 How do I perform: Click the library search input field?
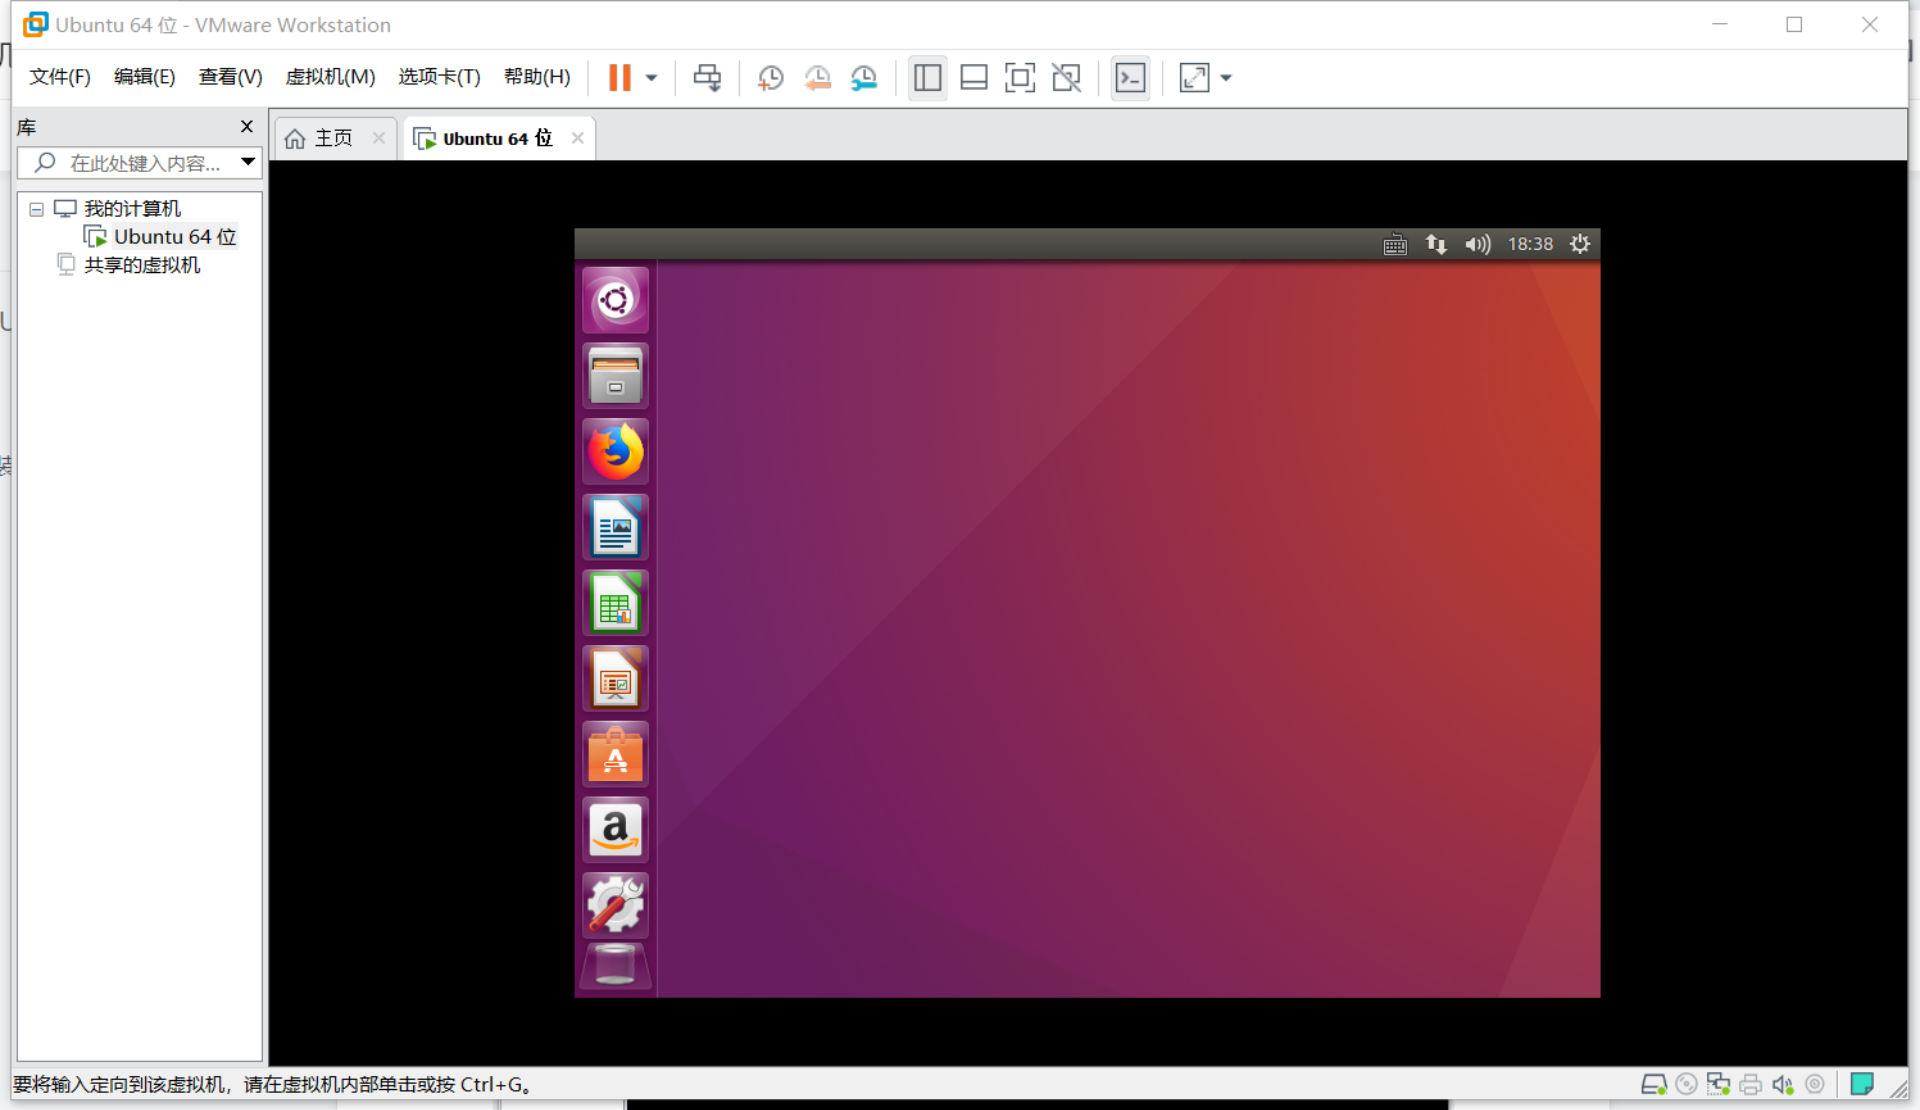(144, 163)
